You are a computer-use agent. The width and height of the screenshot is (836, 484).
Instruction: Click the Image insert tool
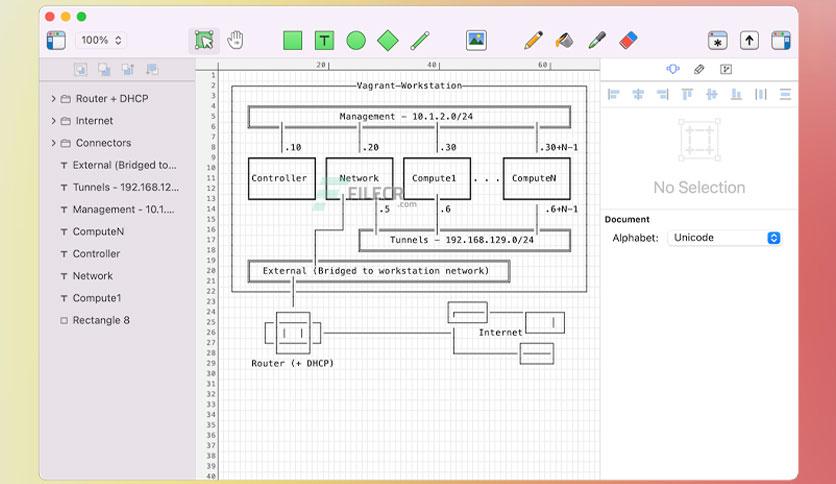point(476,41)
